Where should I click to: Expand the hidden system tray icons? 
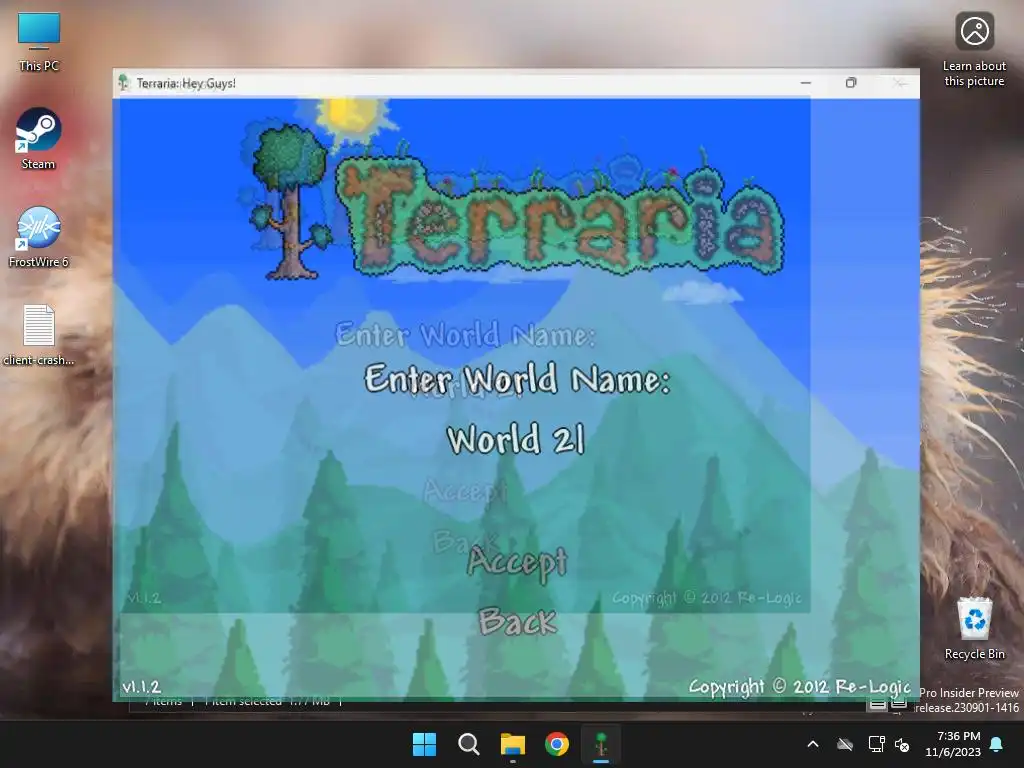pyautogui.click(x=813, y=744)
